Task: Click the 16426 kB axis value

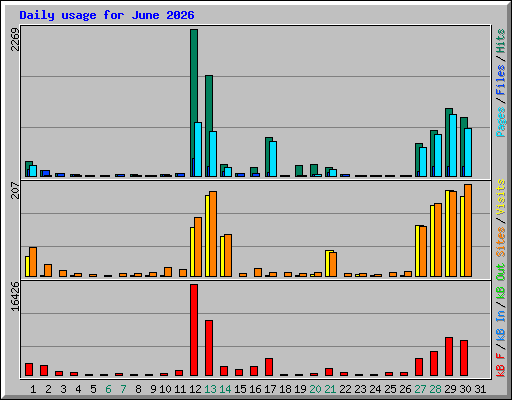Action: coord(15,297)
